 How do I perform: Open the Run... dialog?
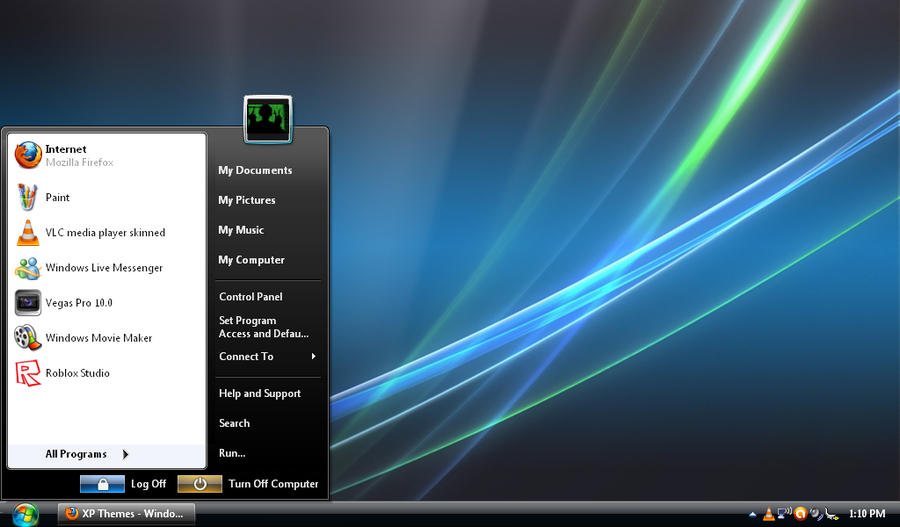tap(232, 454)
